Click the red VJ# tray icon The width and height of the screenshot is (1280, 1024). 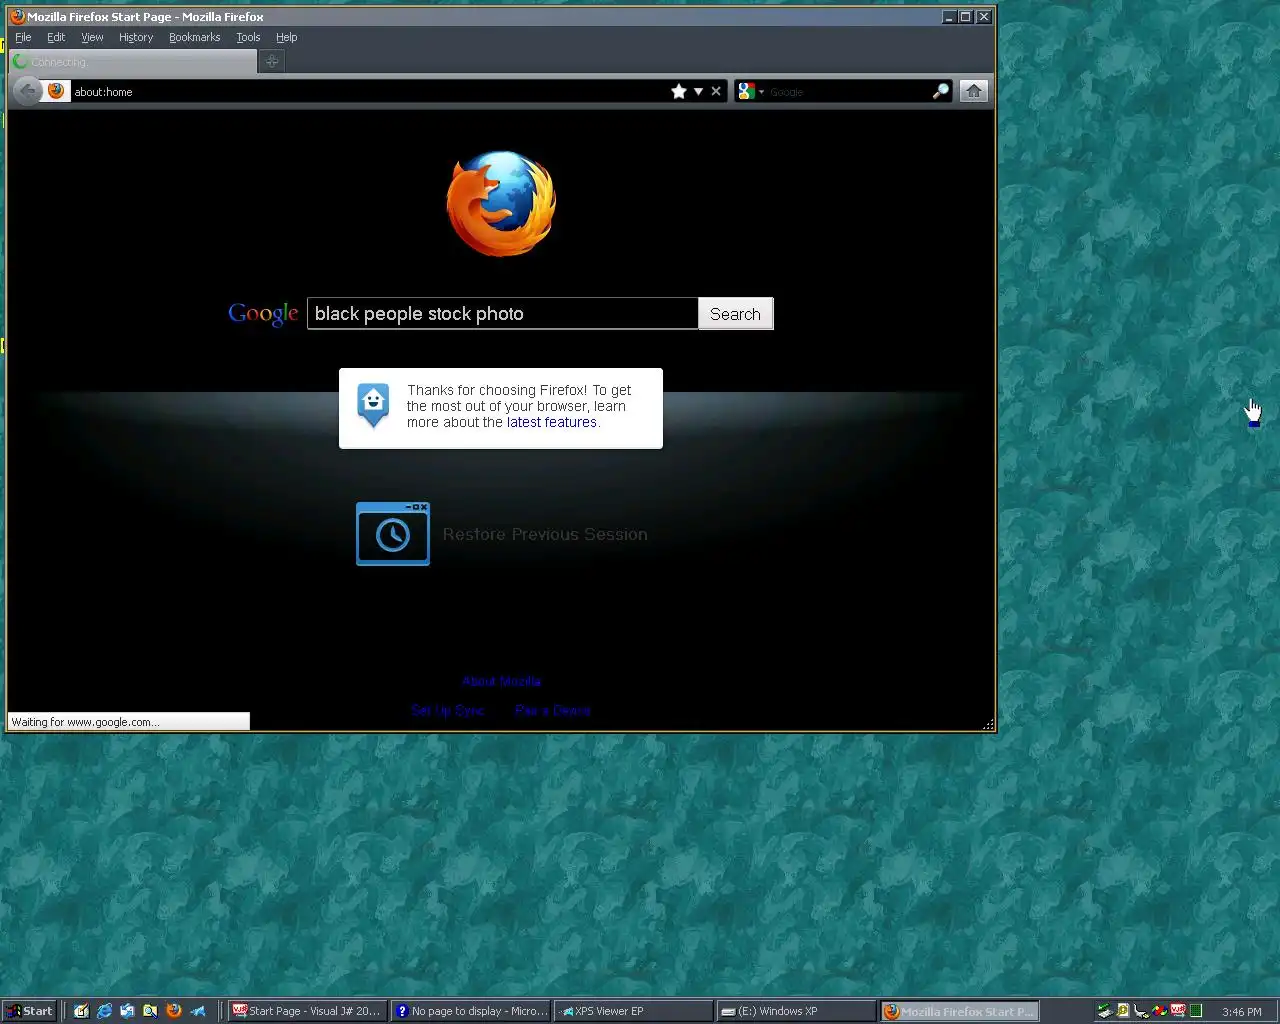(x=1178, y=1011)
